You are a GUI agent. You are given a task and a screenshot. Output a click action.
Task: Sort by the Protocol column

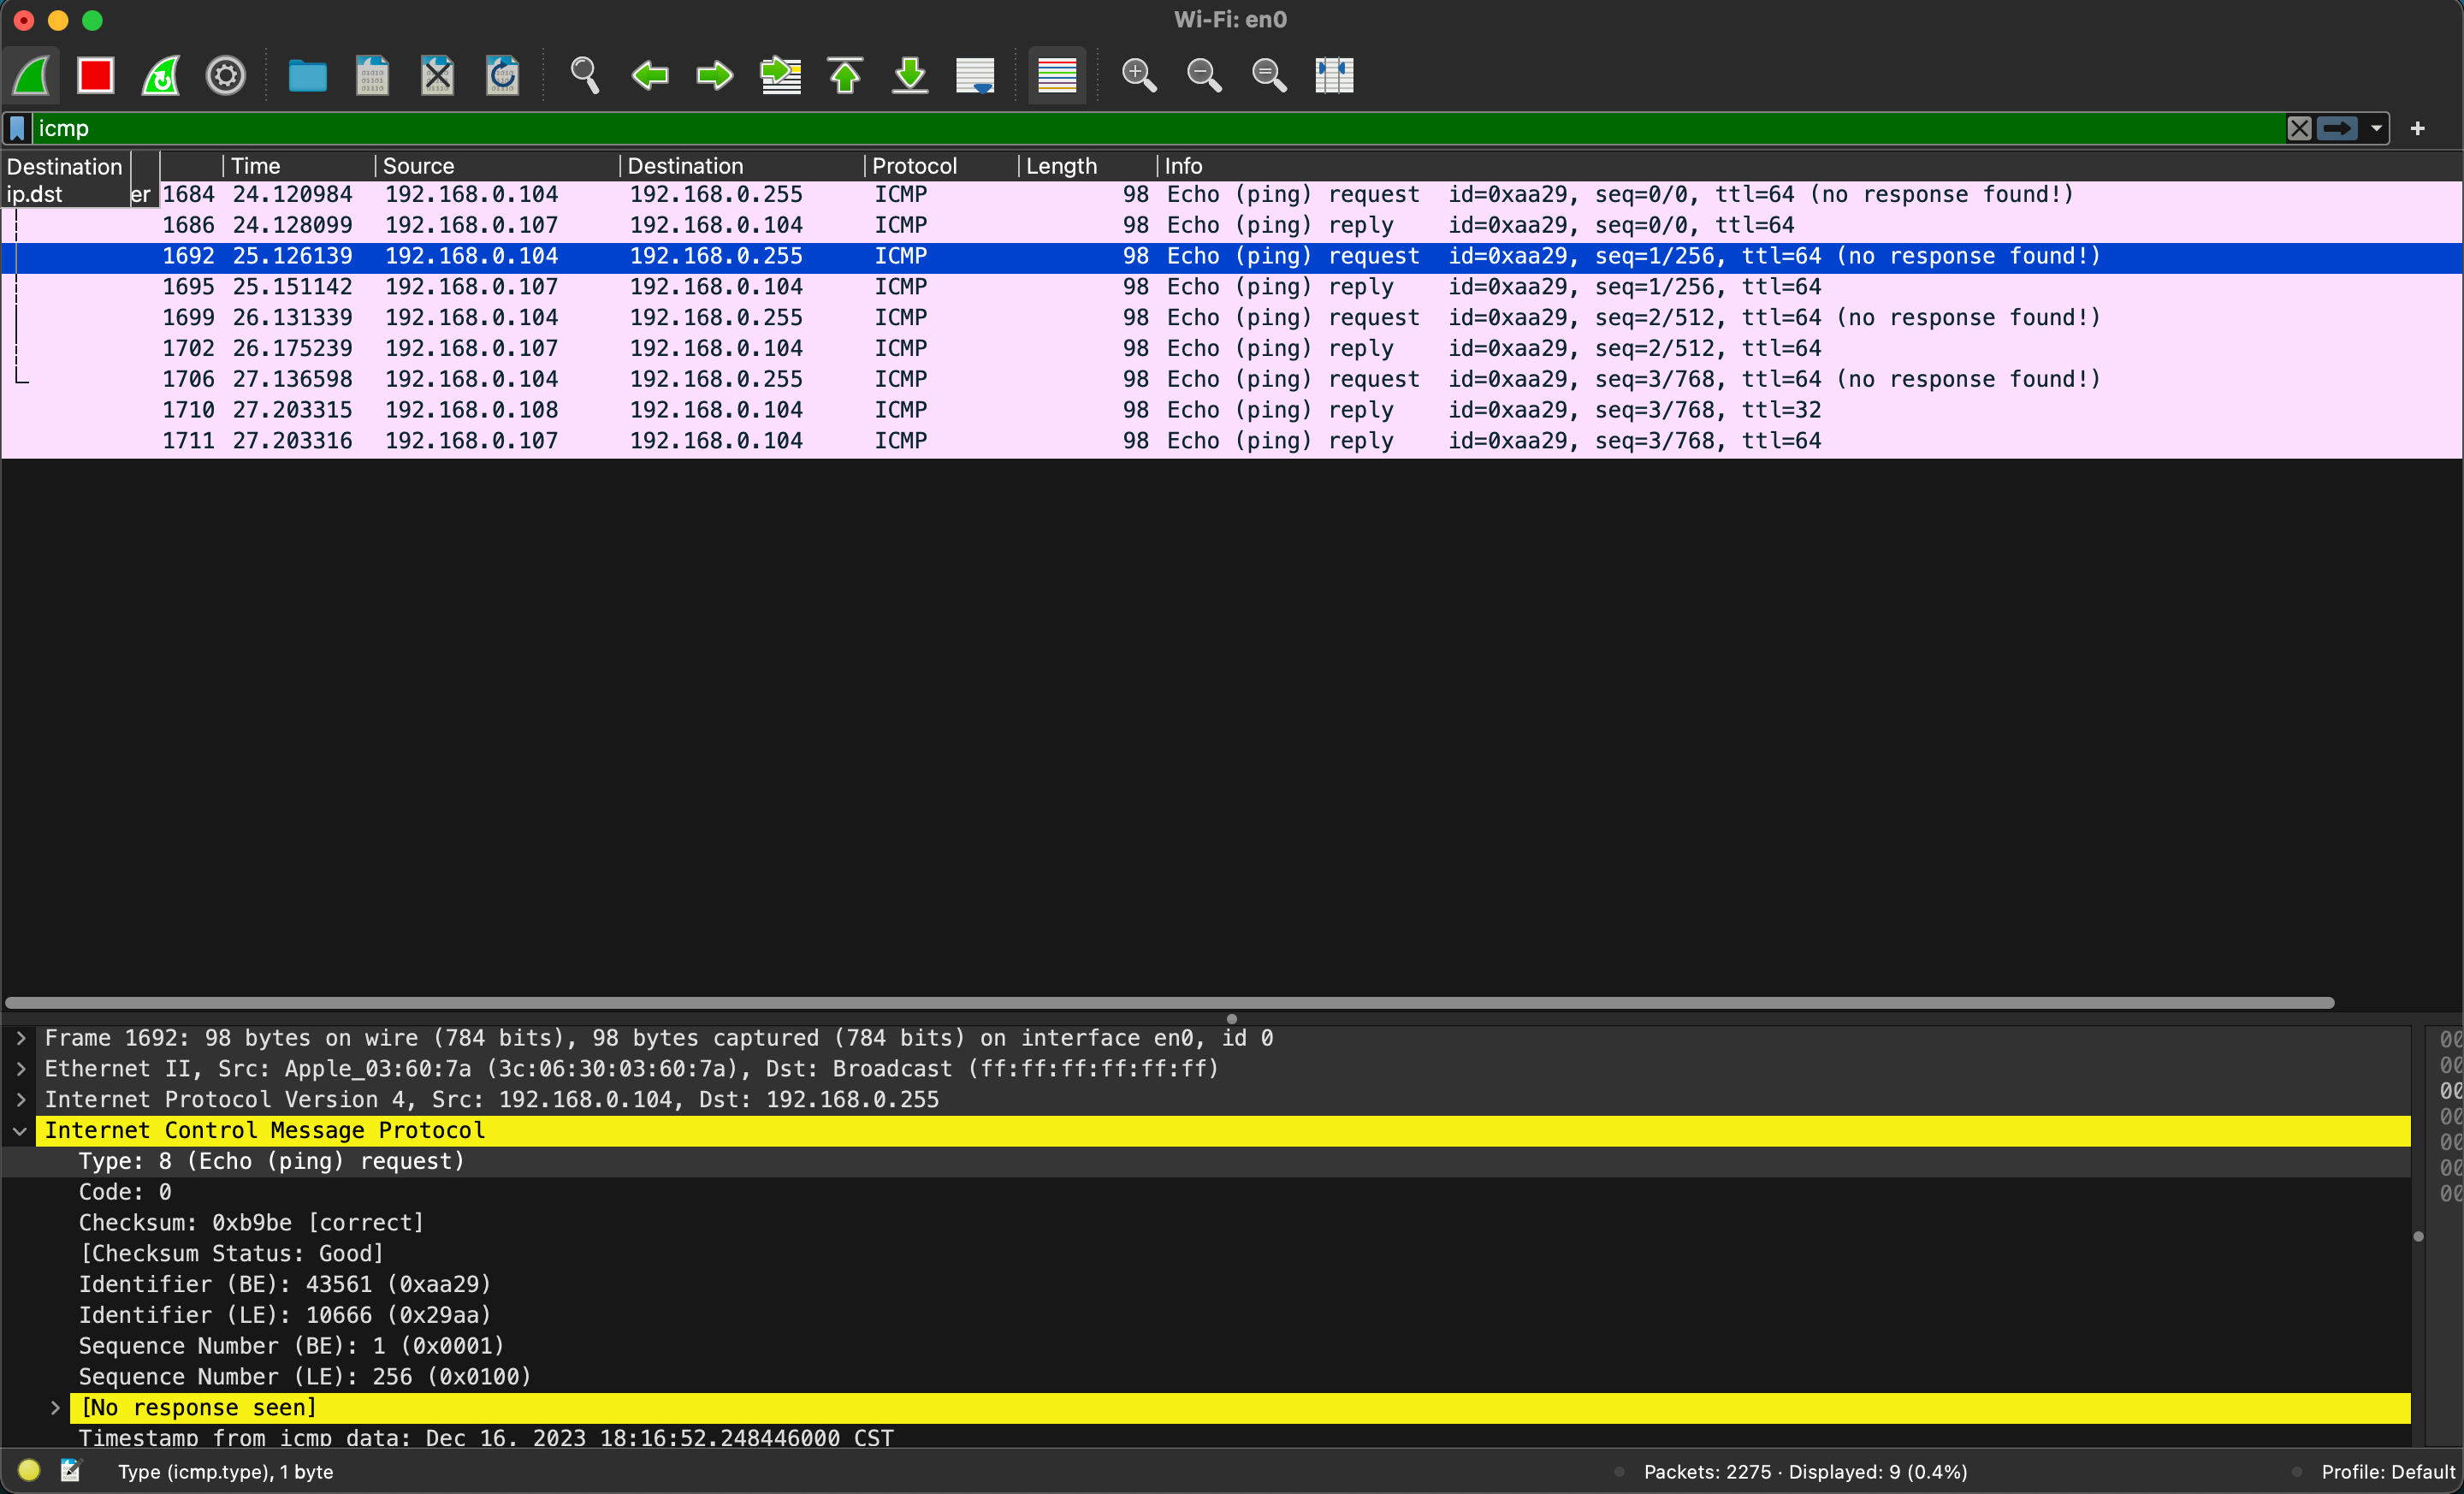(x=941, y=166)
